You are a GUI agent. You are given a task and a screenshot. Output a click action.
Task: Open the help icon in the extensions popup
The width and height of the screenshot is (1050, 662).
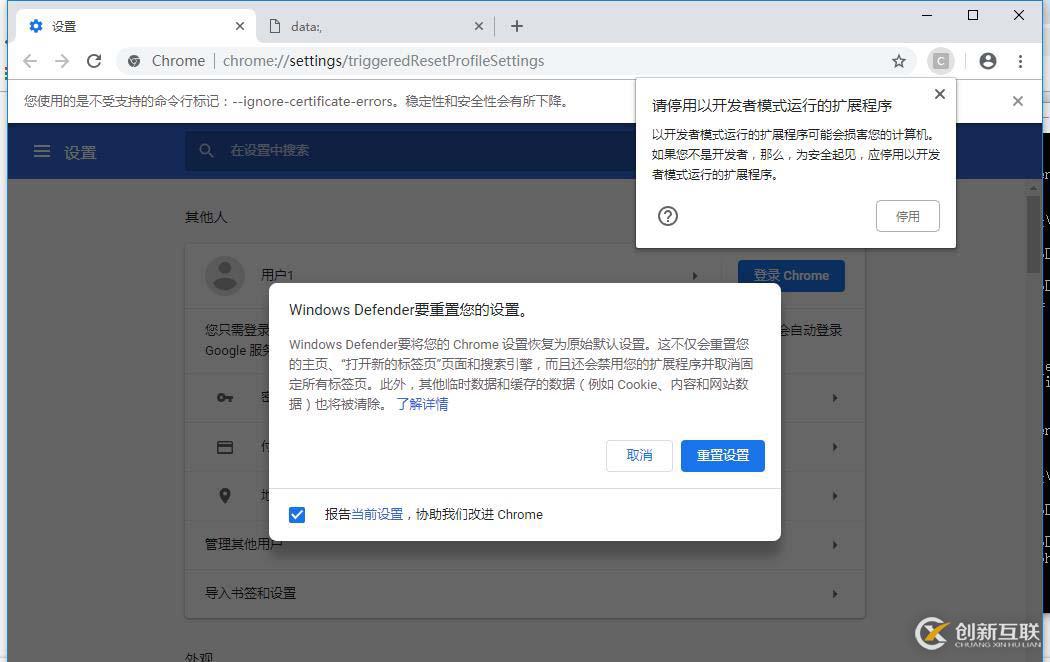[x=668, y=216]
